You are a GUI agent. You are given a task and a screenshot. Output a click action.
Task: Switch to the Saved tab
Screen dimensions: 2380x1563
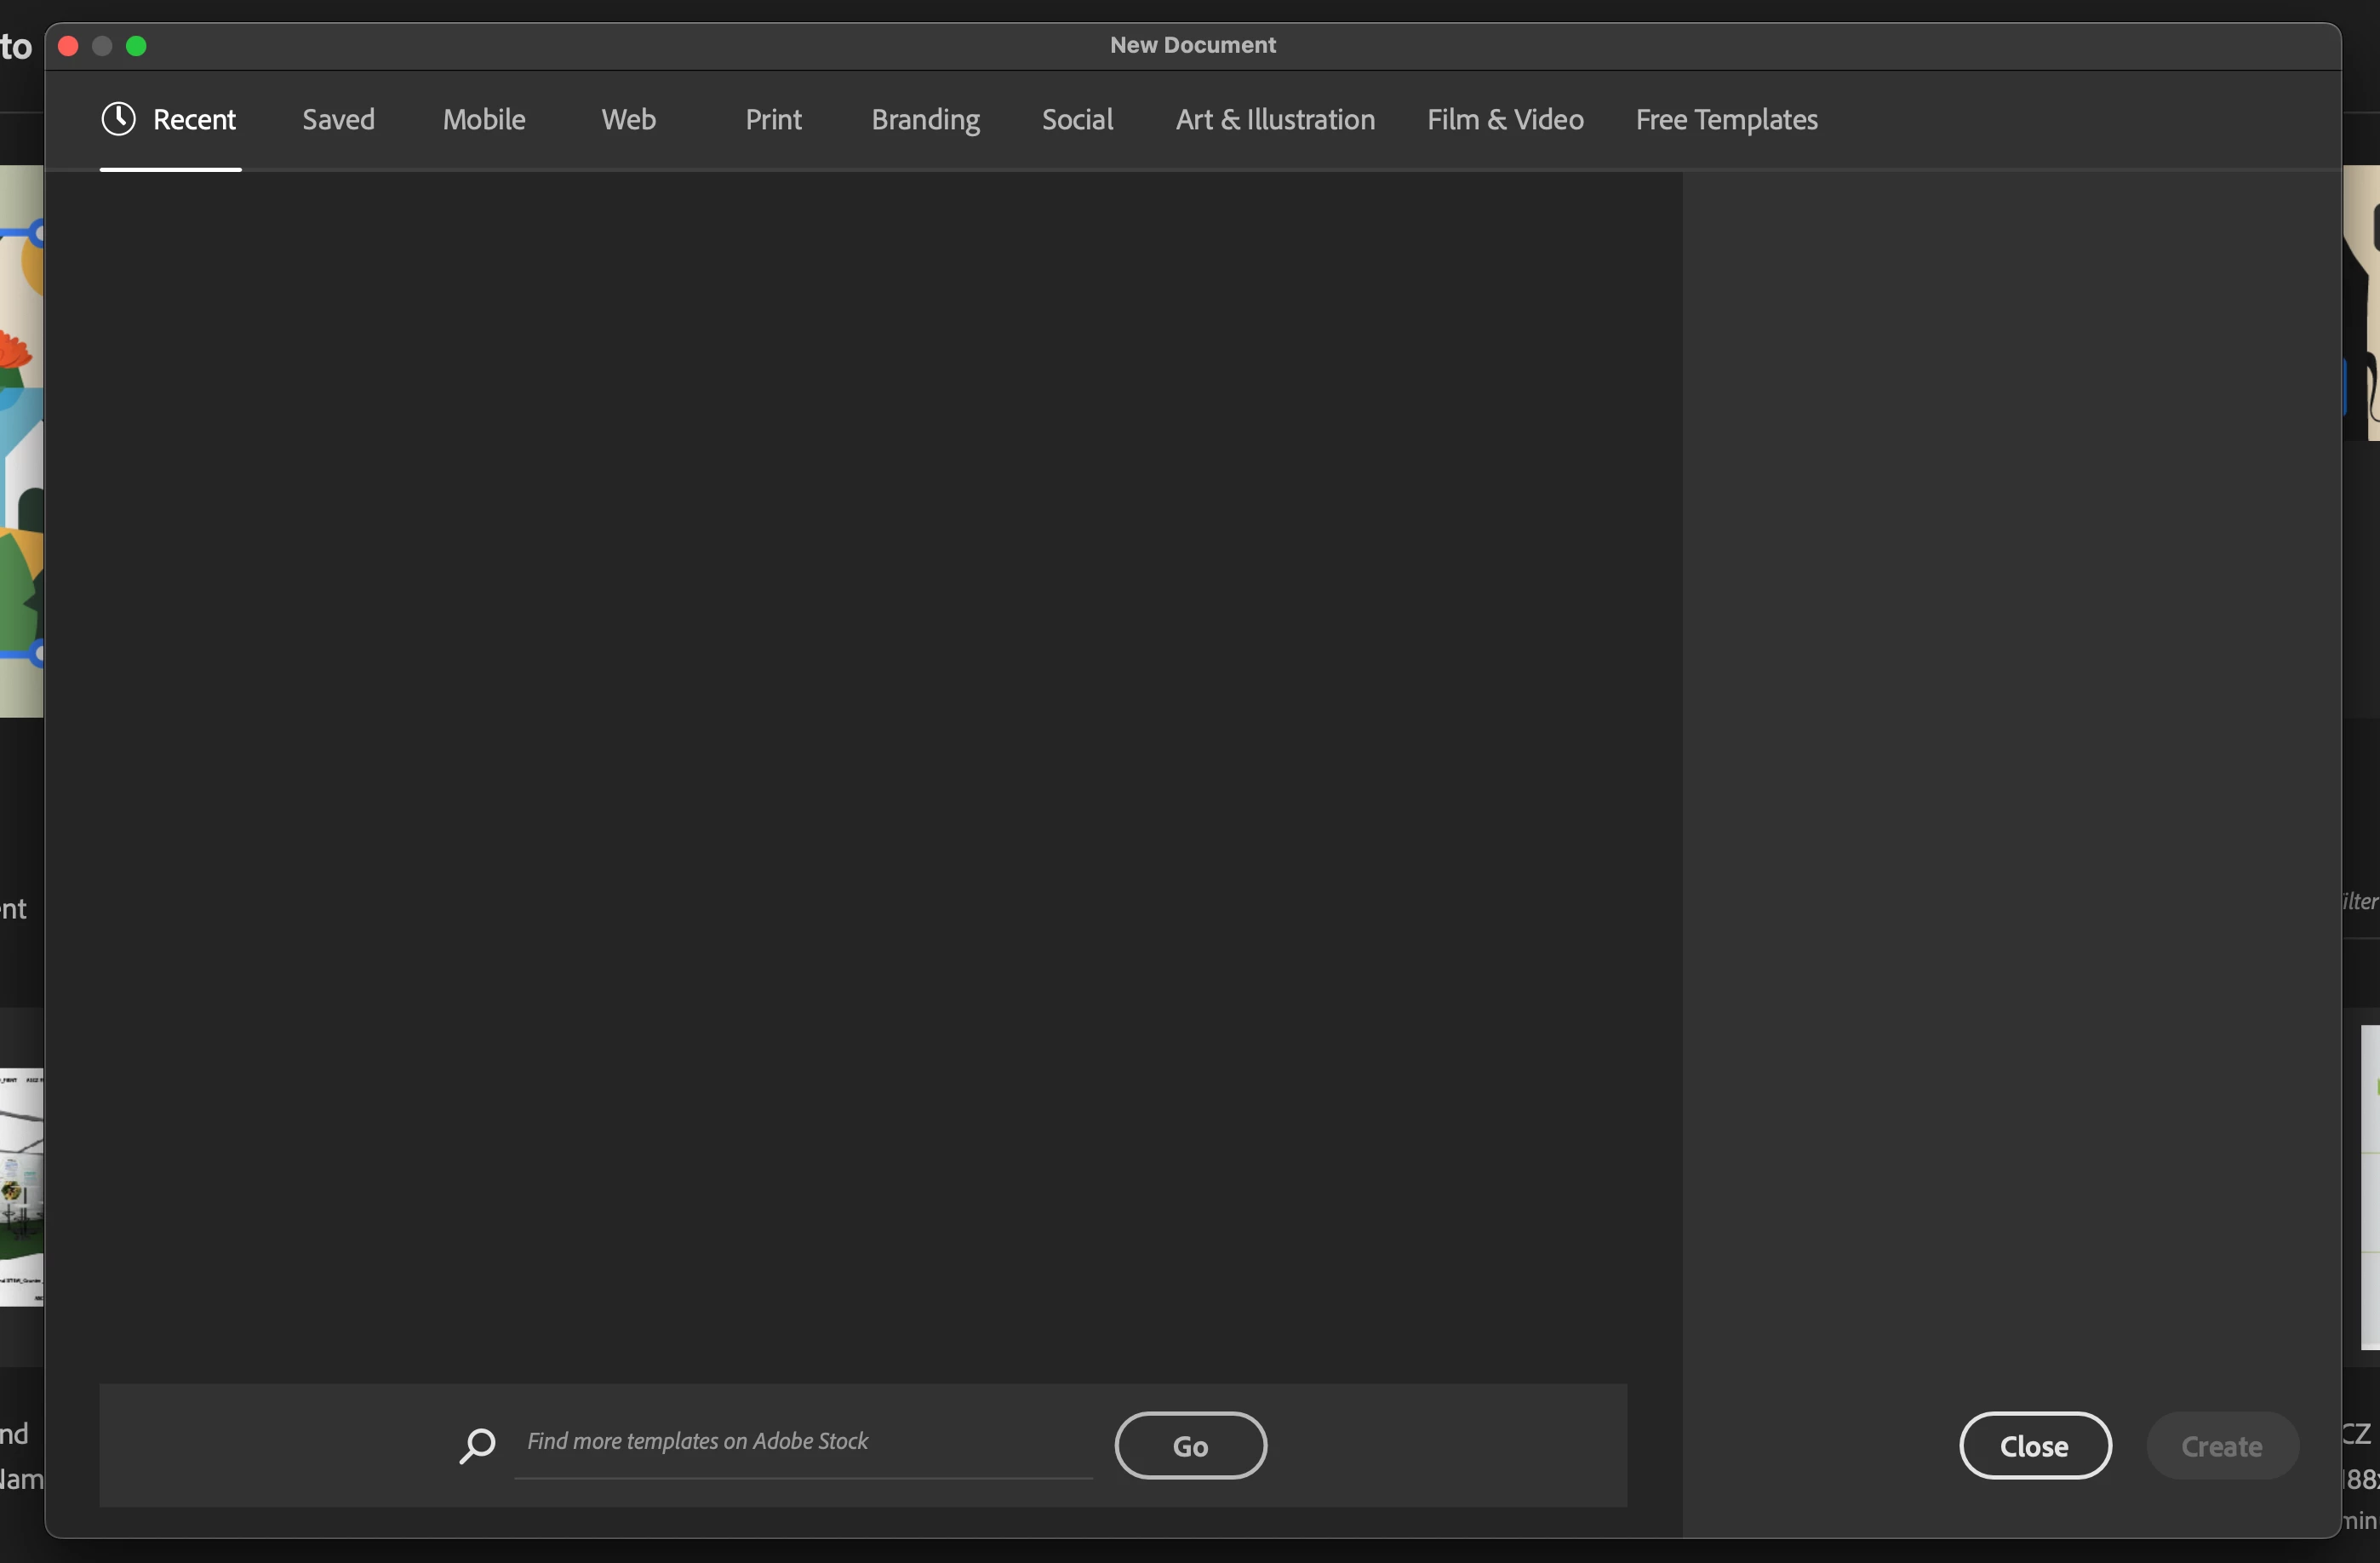(338, 120)
